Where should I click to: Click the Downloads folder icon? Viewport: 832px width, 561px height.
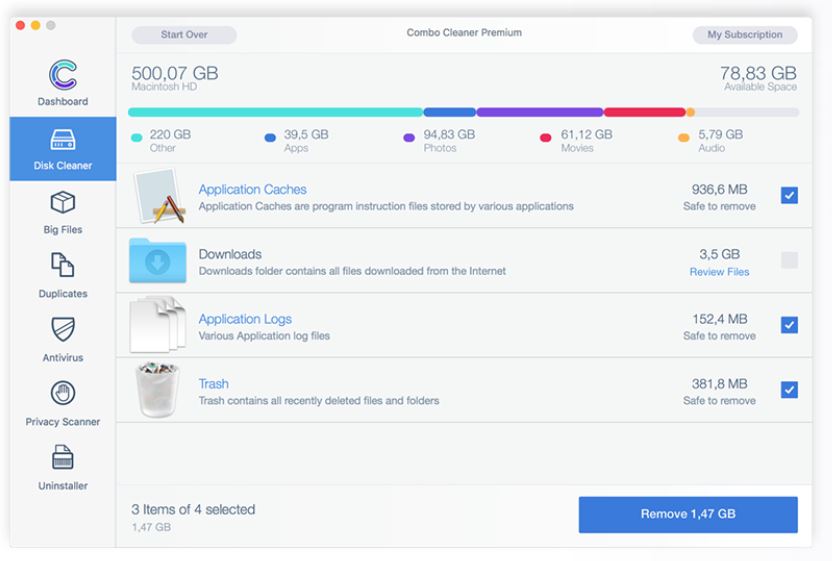point(157,260)
